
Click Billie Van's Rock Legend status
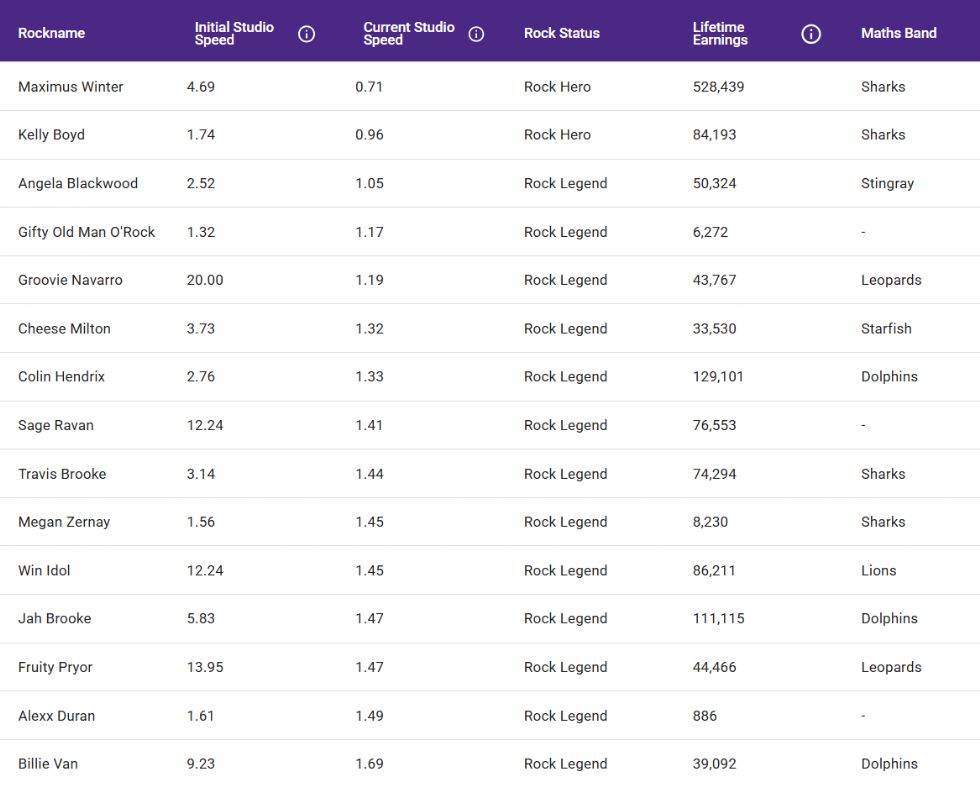[565, 764]
